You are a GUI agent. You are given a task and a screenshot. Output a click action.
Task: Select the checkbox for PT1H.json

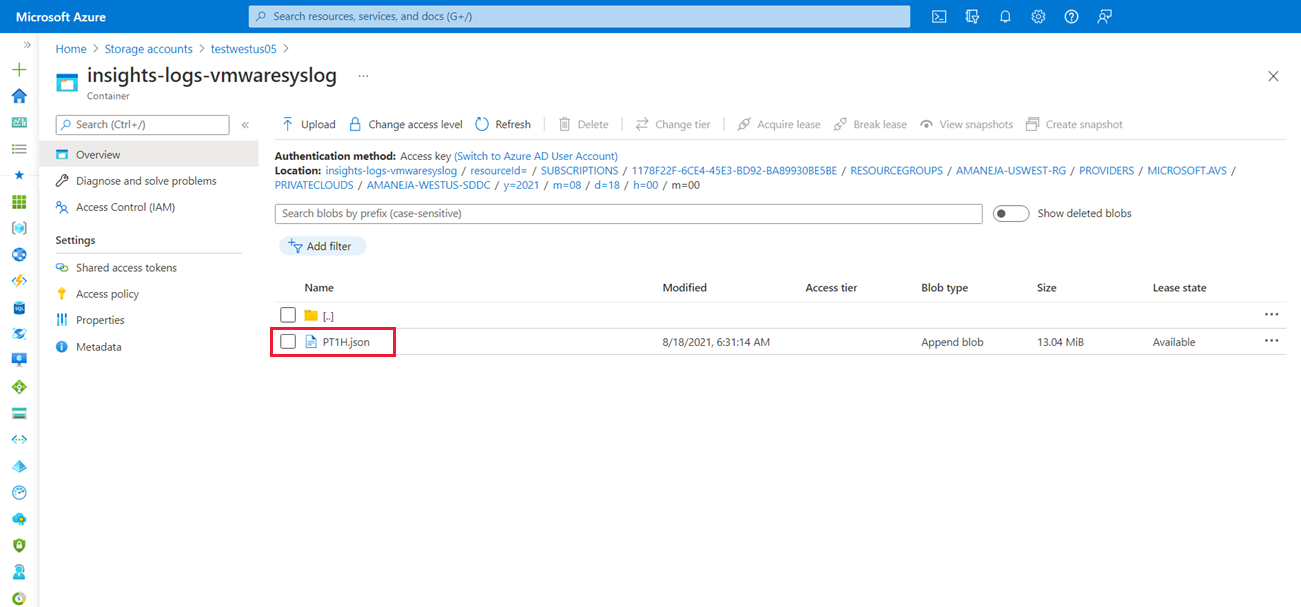coord(288,342)
